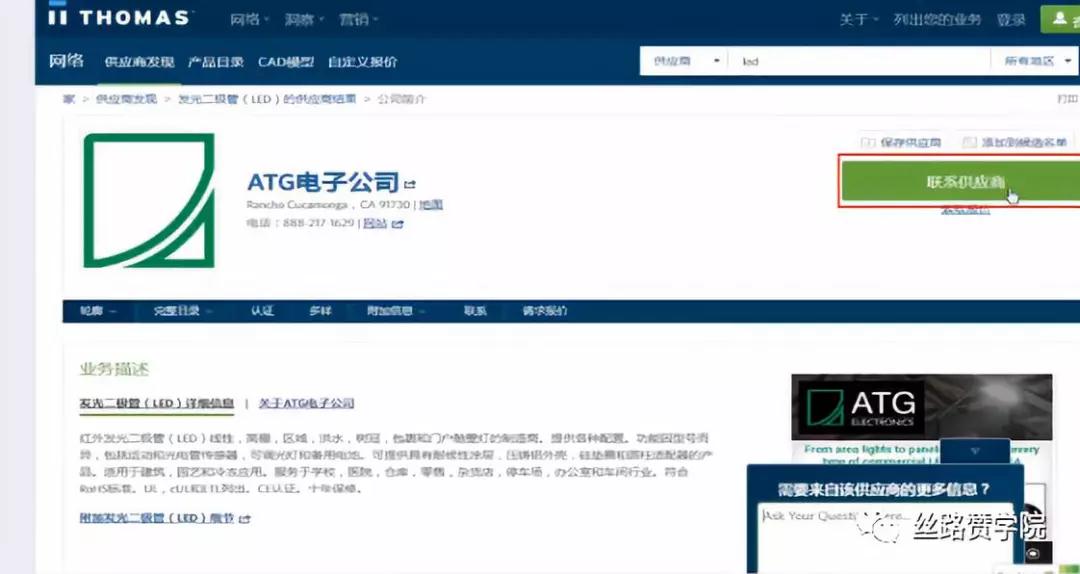Click the ATG company logo image
The image size is (1080, 574).
[x=149, y=201]
